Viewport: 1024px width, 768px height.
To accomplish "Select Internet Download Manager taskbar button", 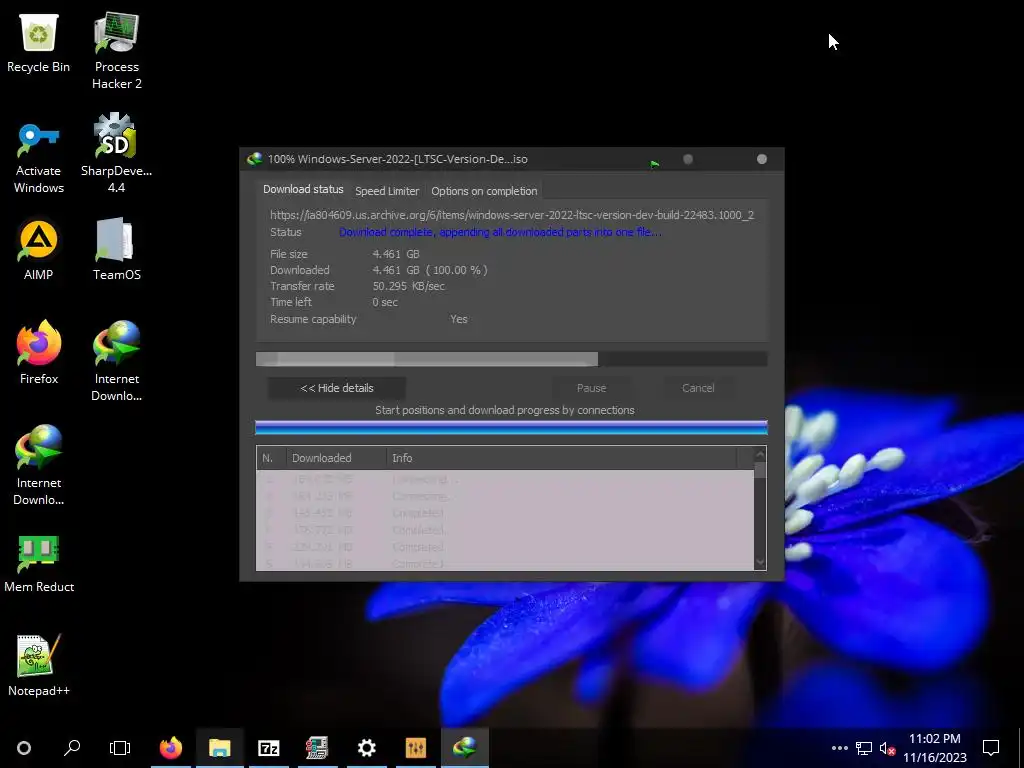I will (x=465, y=748).
